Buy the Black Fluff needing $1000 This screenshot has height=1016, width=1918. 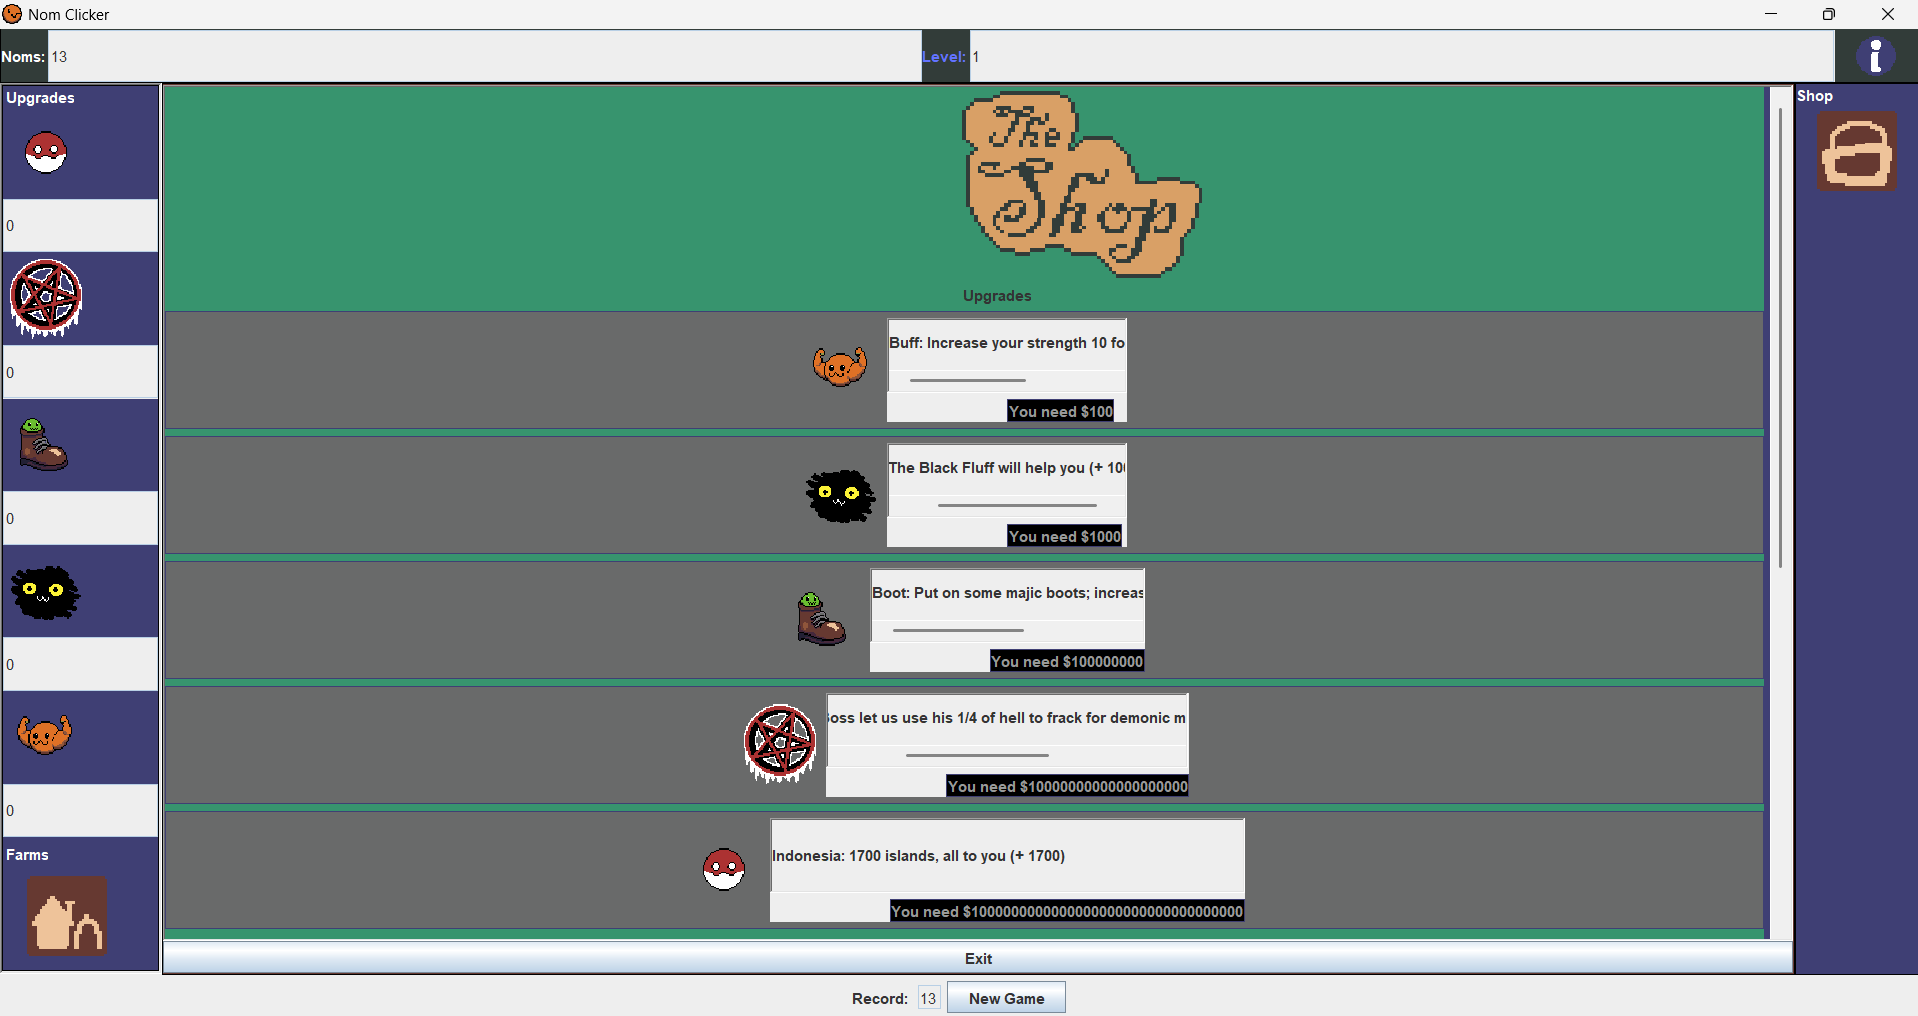click(x=1064, y=536)
